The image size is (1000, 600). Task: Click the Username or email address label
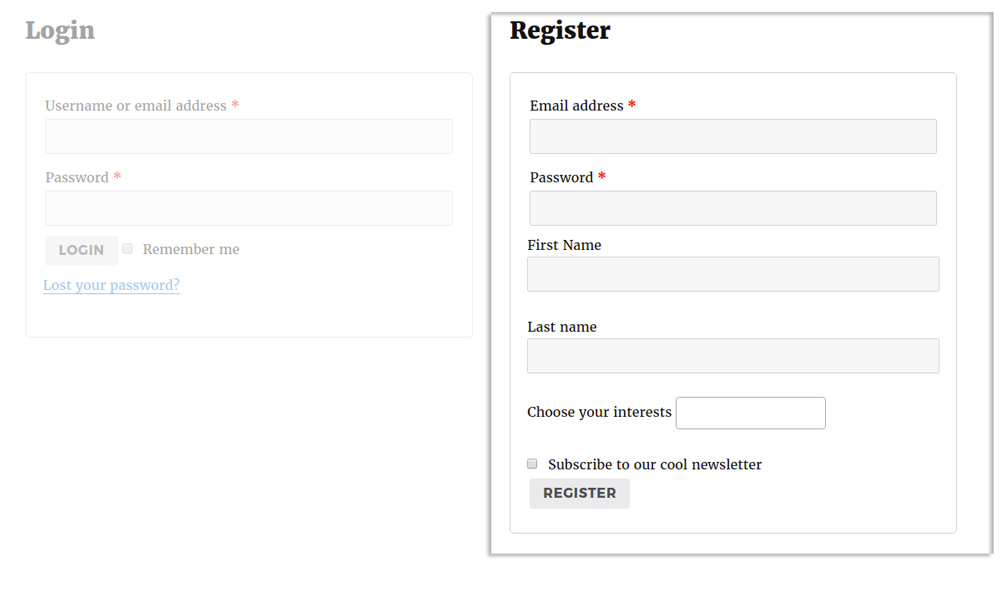[x=136, y=106]
